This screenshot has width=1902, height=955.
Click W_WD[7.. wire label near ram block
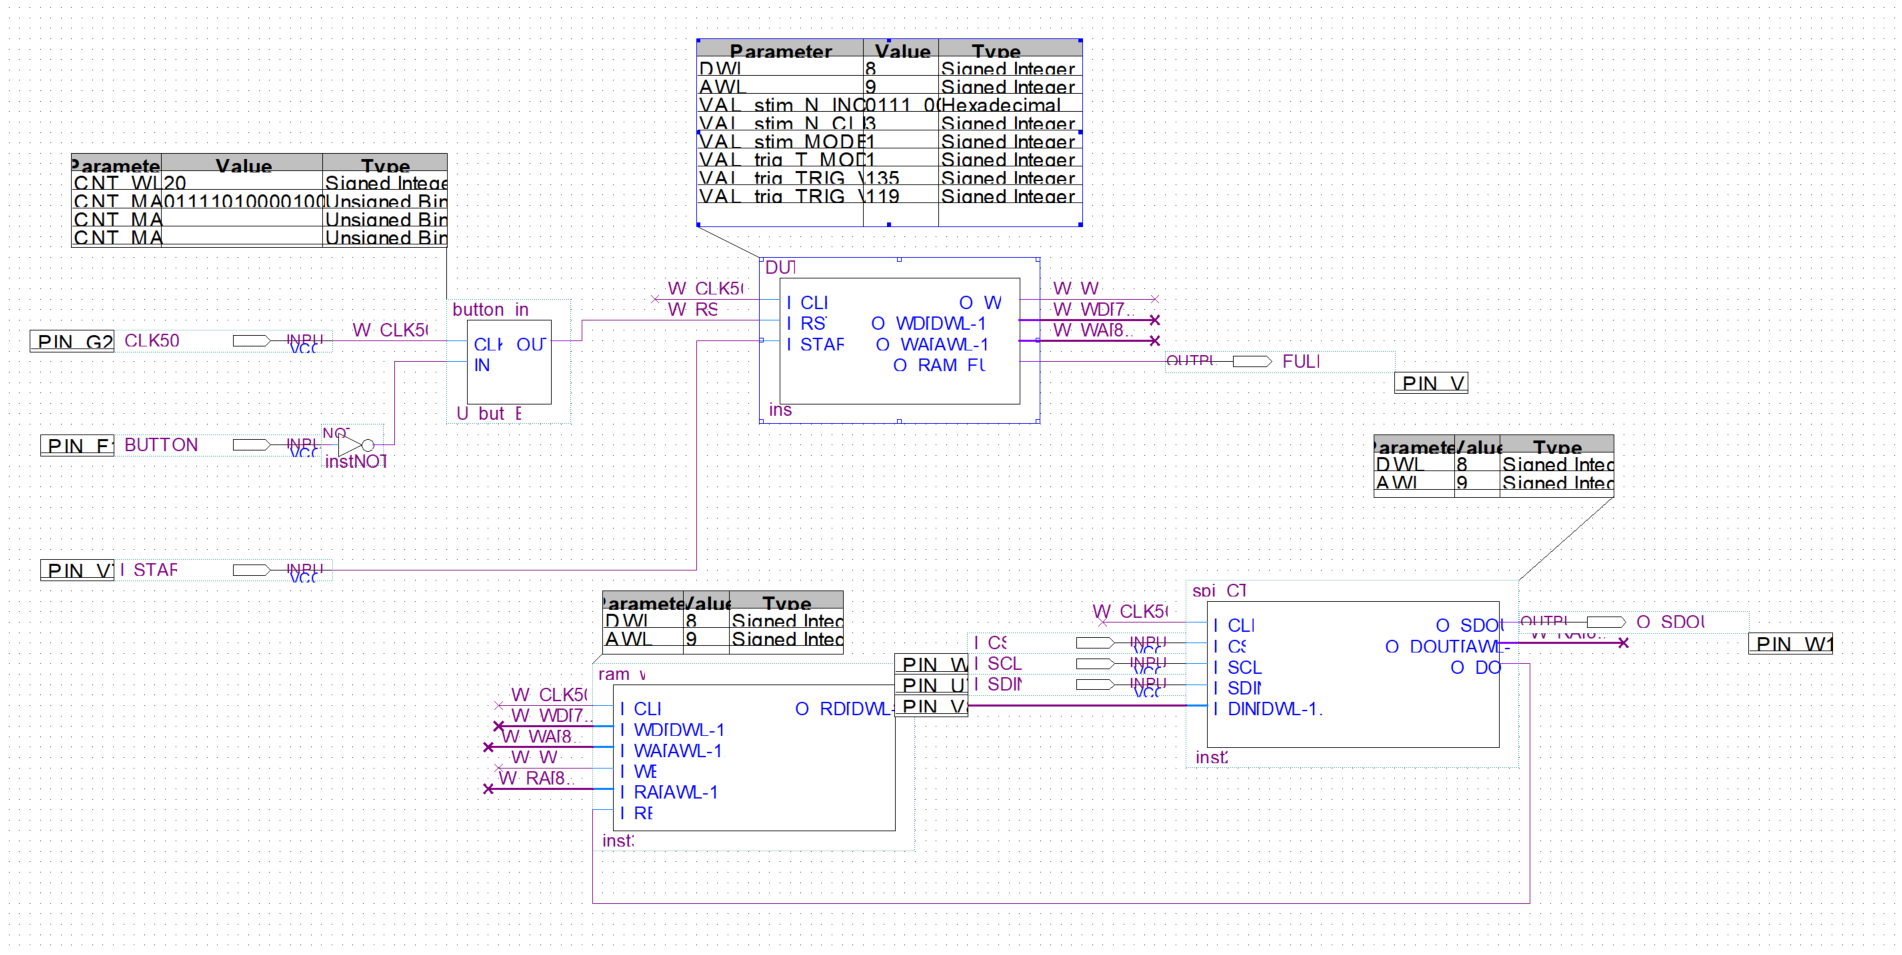(552, 716)
